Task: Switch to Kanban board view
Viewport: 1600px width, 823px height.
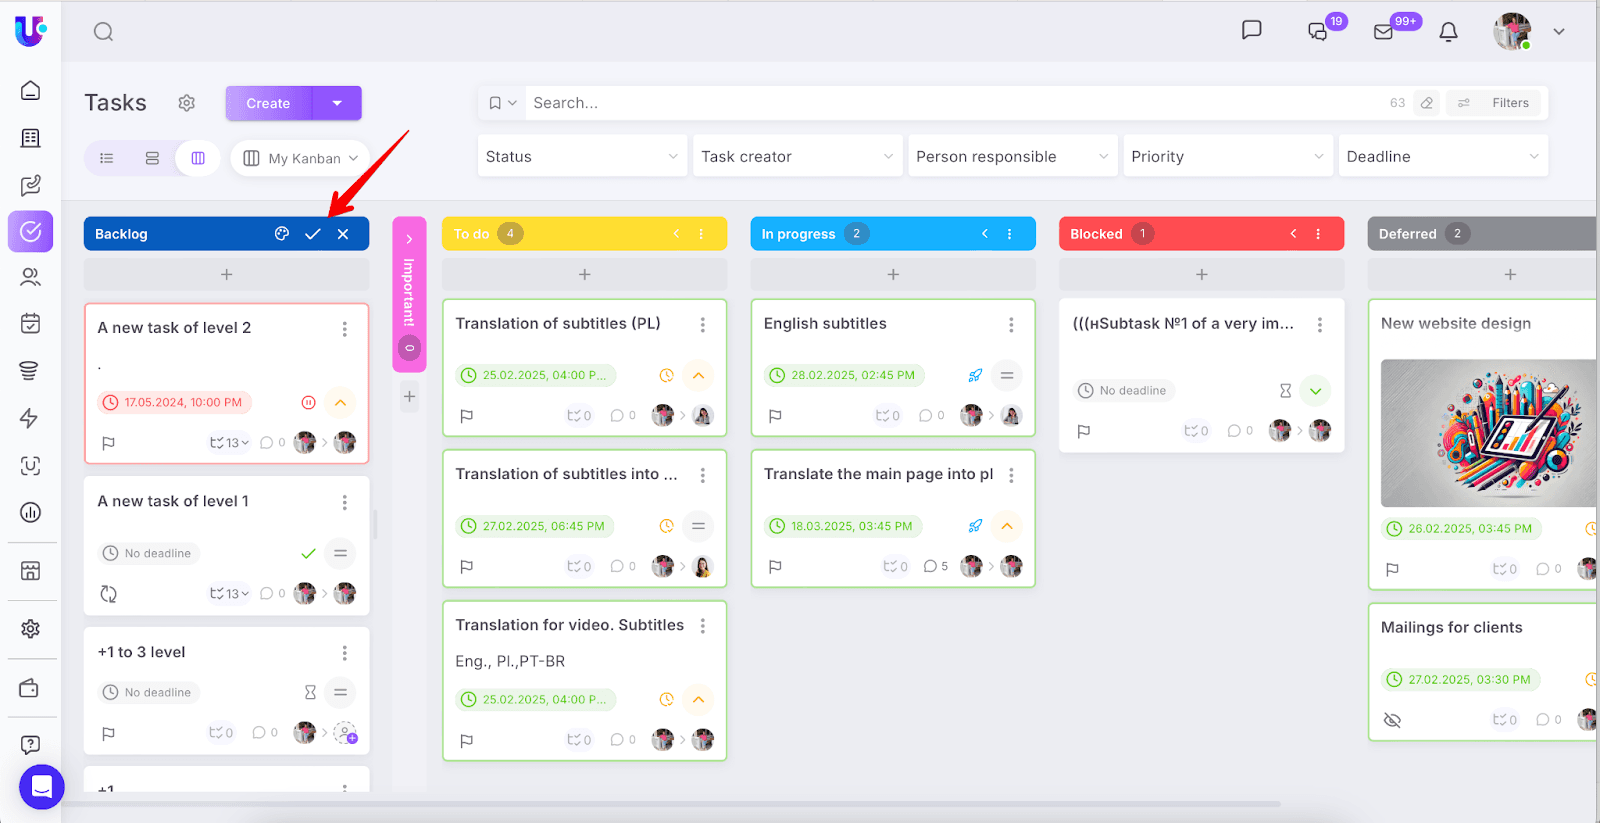Action: click(x=198, y=158)
